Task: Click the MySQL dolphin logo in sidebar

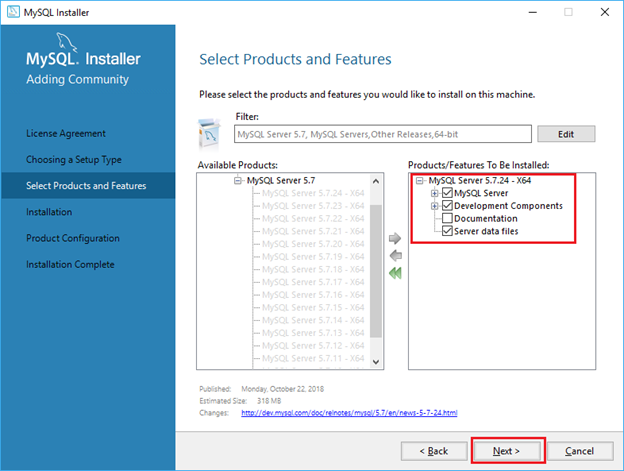Action: pyautogui.click(x=66, y=42)
